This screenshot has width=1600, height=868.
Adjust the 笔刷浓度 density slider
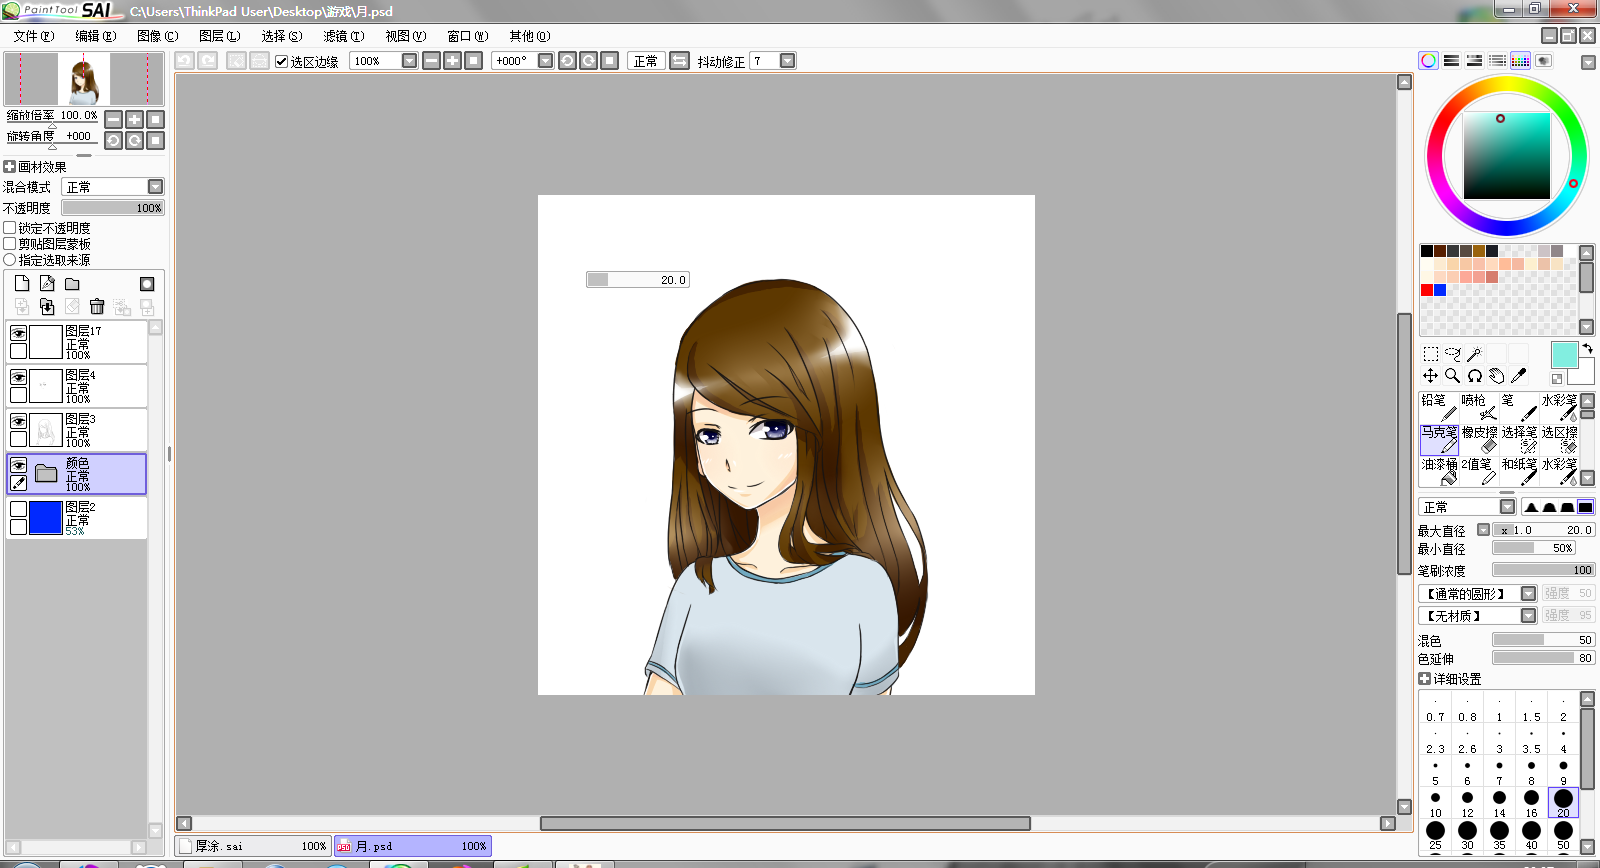[1543, 570]
